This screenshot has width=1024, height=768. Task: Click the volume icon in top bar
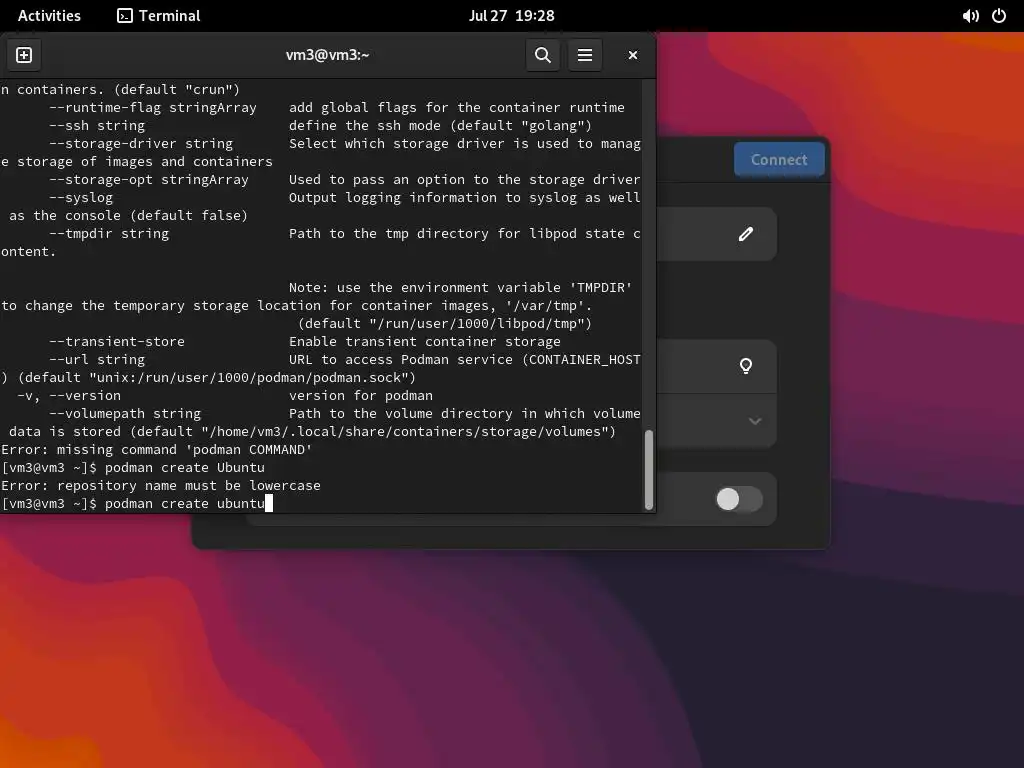point(970,16)
